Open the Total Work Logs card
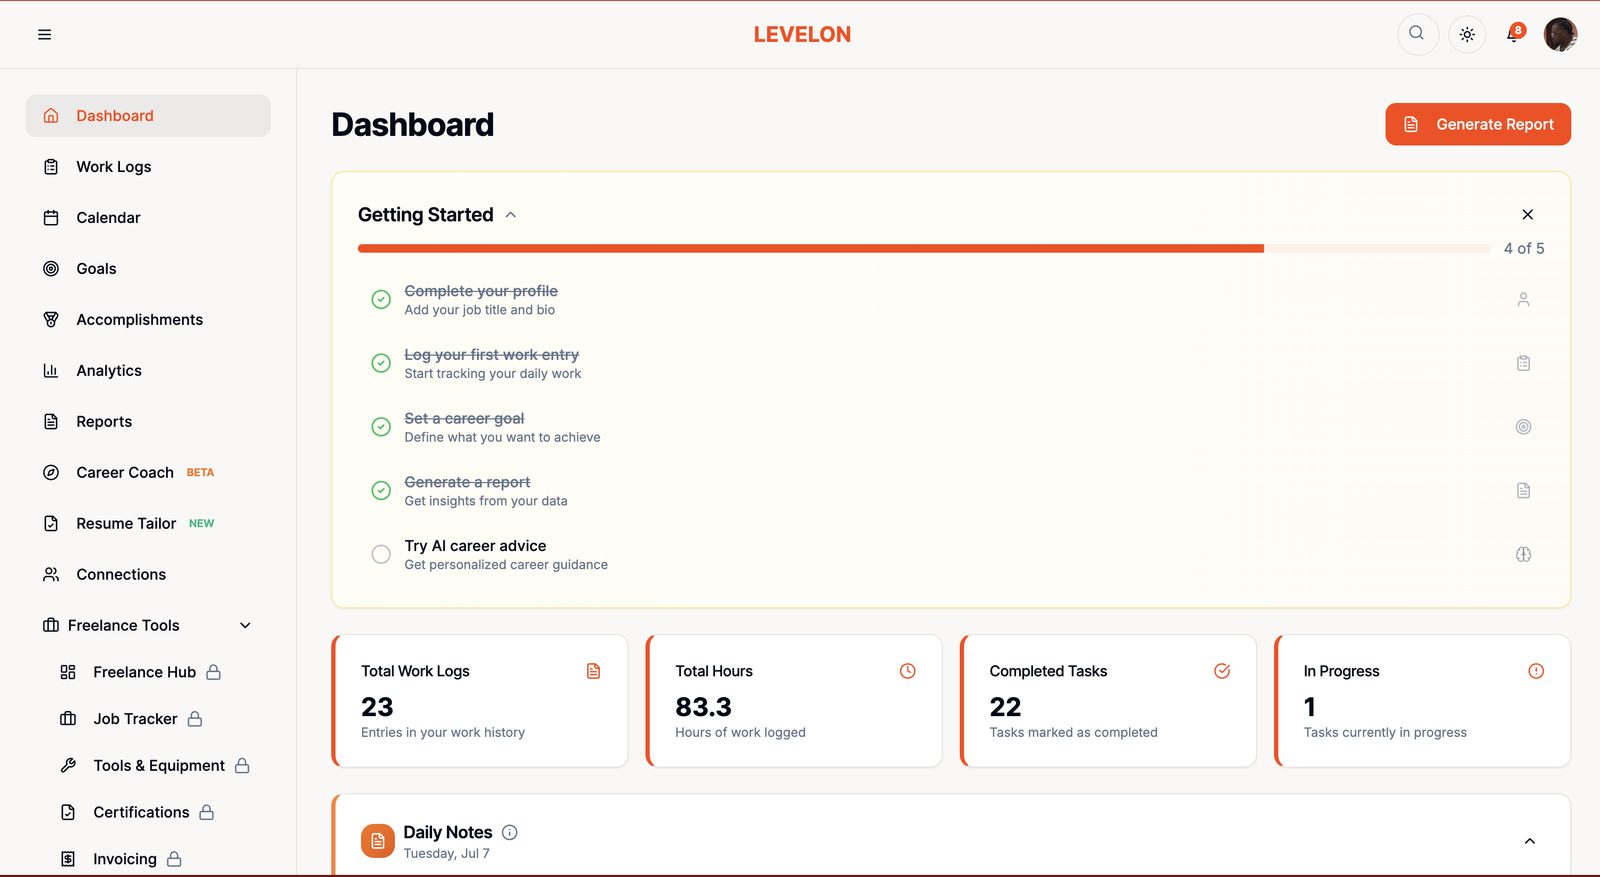1600x877 pixels. point(480,701)
